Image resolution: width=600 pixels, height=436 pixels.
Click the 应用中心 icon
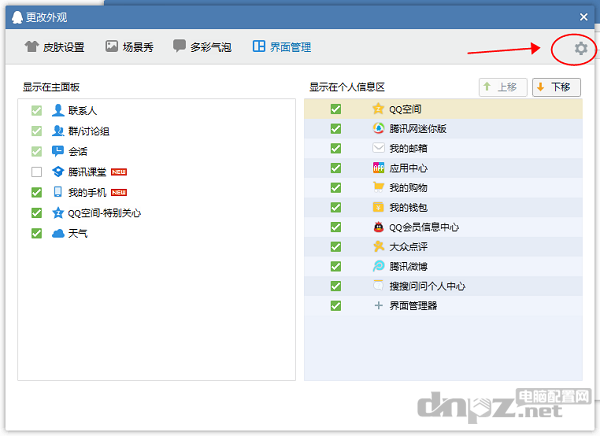[378, 168]
